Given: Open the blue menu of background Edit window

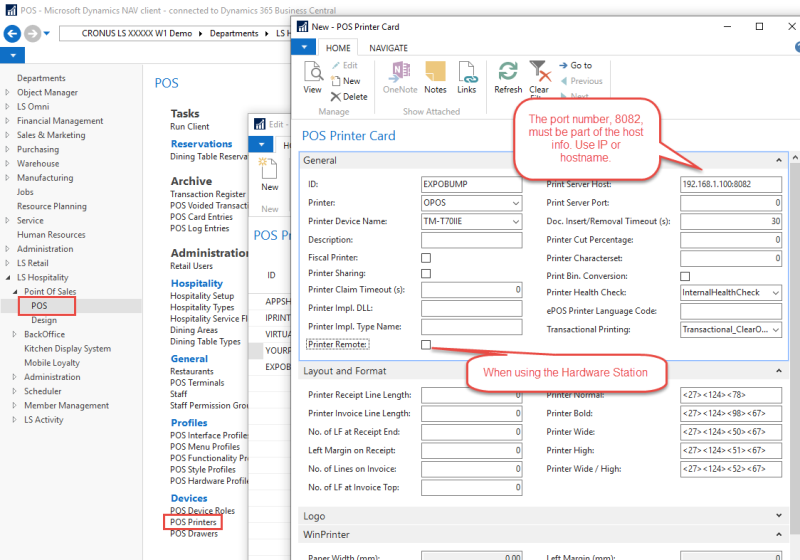Looking at the screenshot, I should 261,144.
